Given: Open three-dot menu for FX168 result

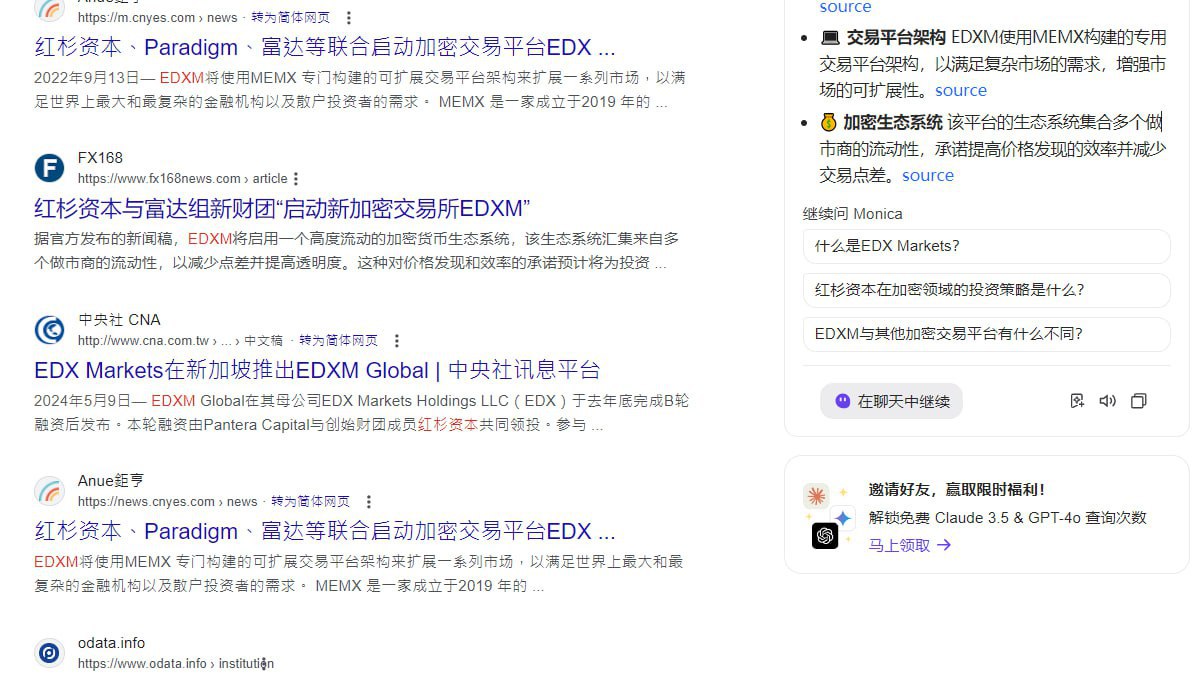Looking at the screenshot, I should tap(296, 179).
